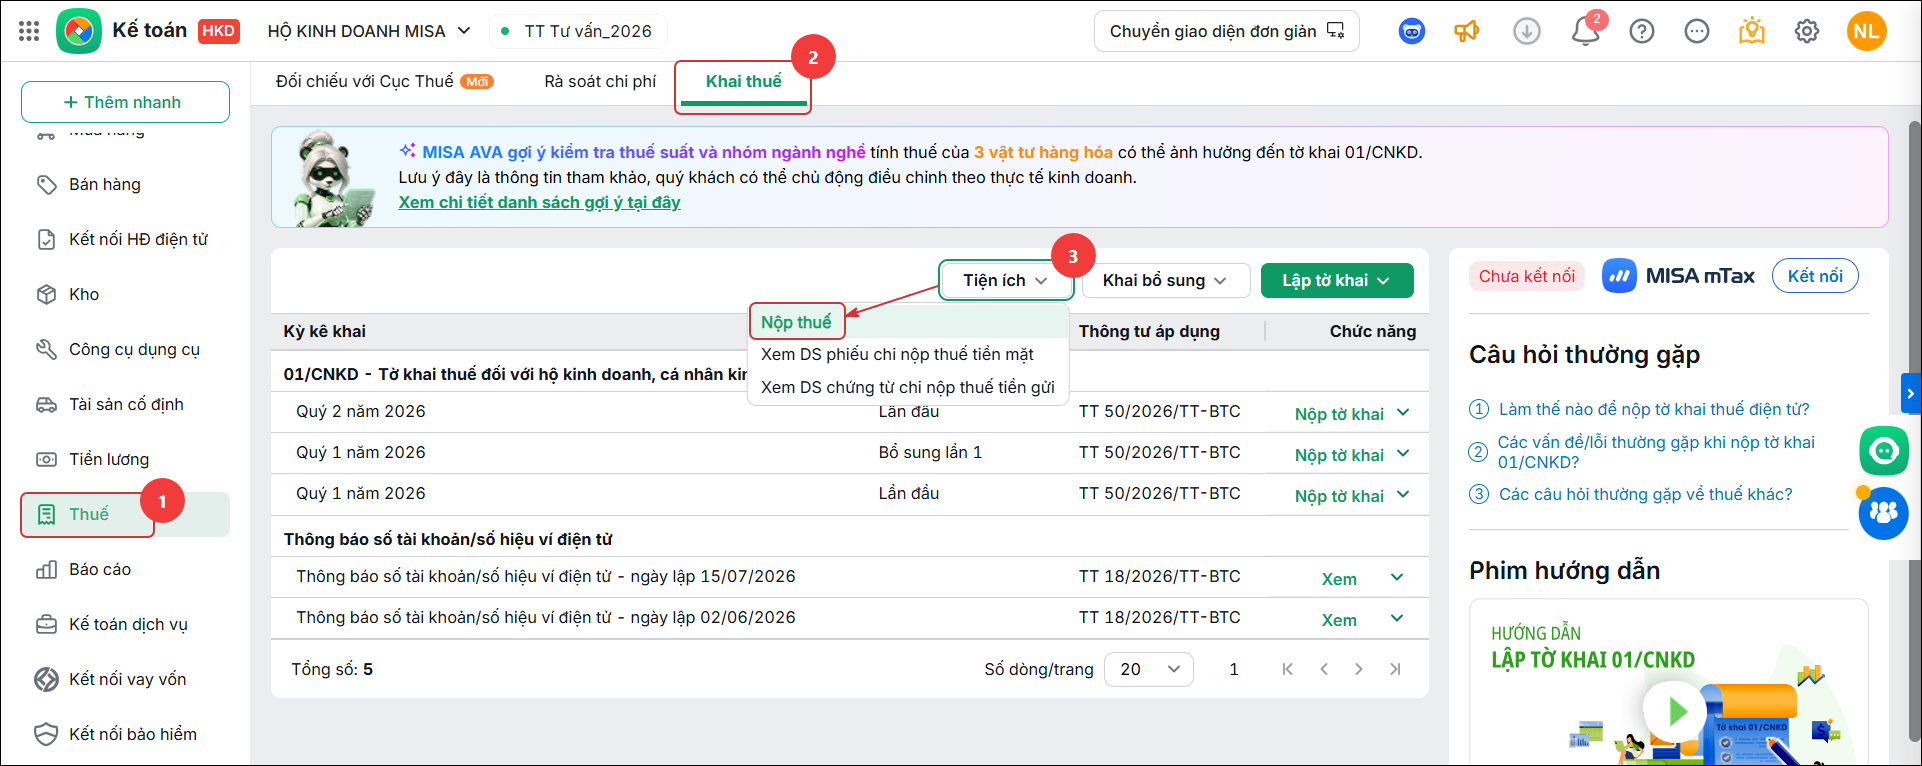The width and height of the screenshot is (1922, 766).
Task: Expand options arrow for Quý 2 năm 2026
Action: (1403, 413)
